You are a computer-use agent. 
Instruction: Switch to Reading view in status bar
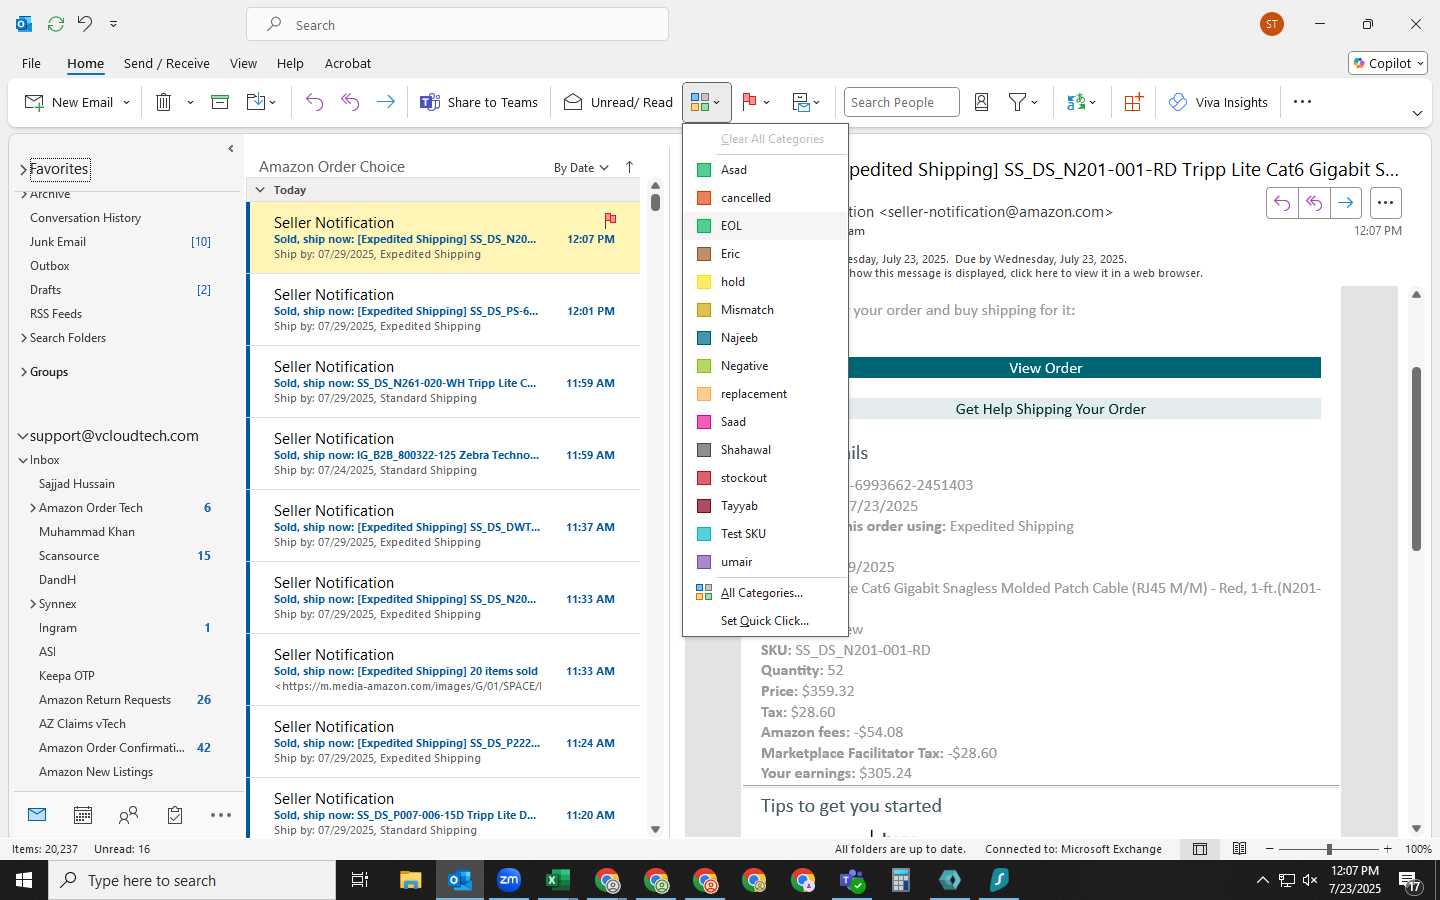(x=1239, y=849)
